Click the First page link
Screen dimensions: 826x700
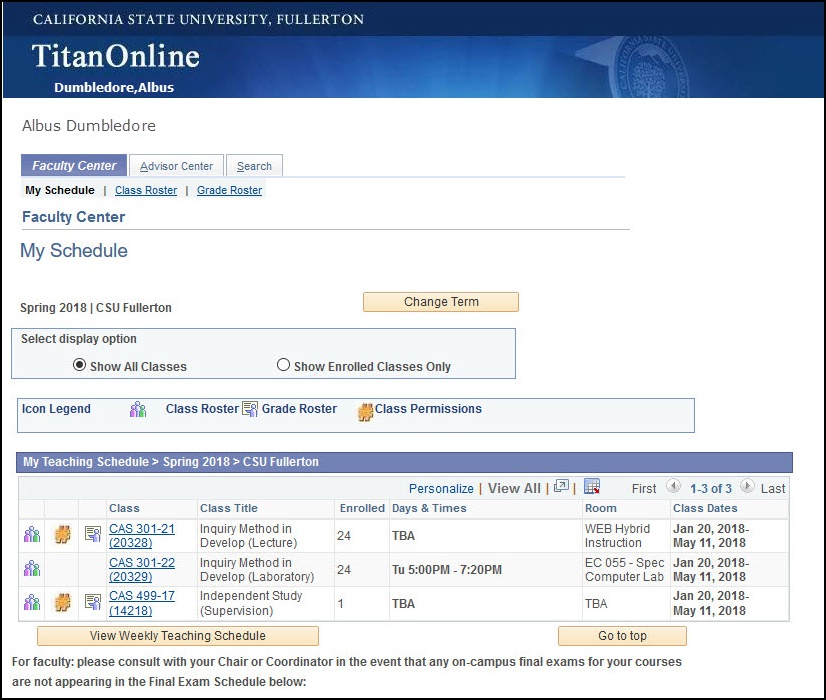tap(644, 489)
